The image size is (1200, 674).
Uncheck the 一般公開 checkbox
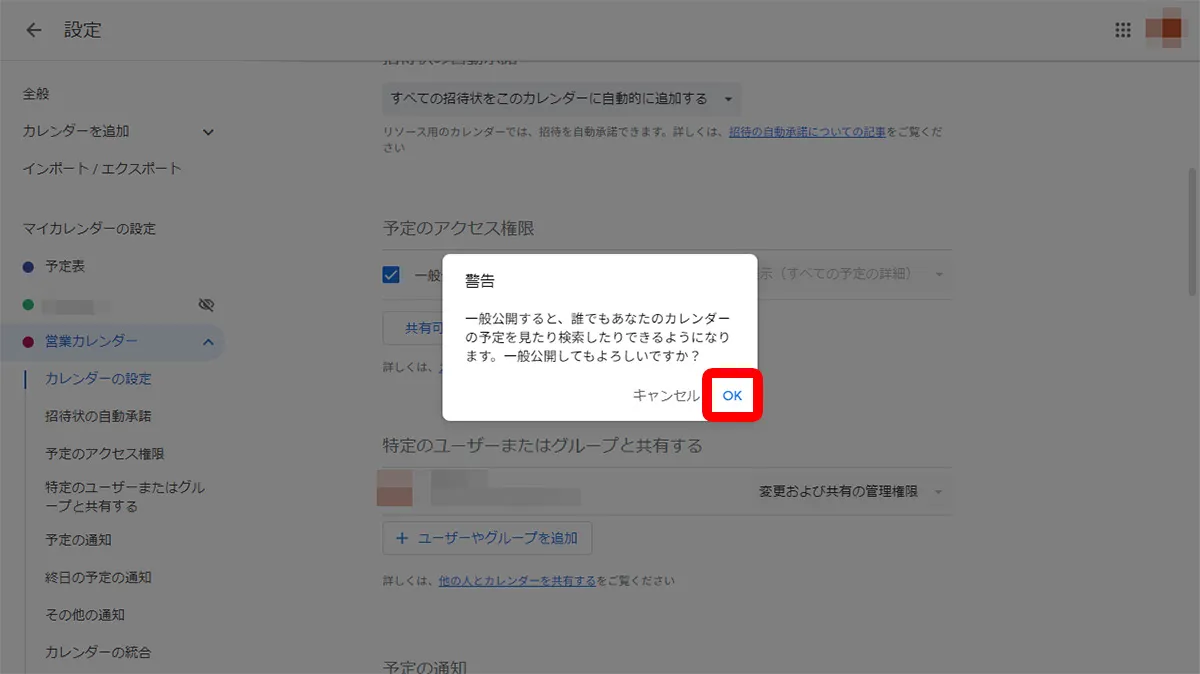coord(390,274)
